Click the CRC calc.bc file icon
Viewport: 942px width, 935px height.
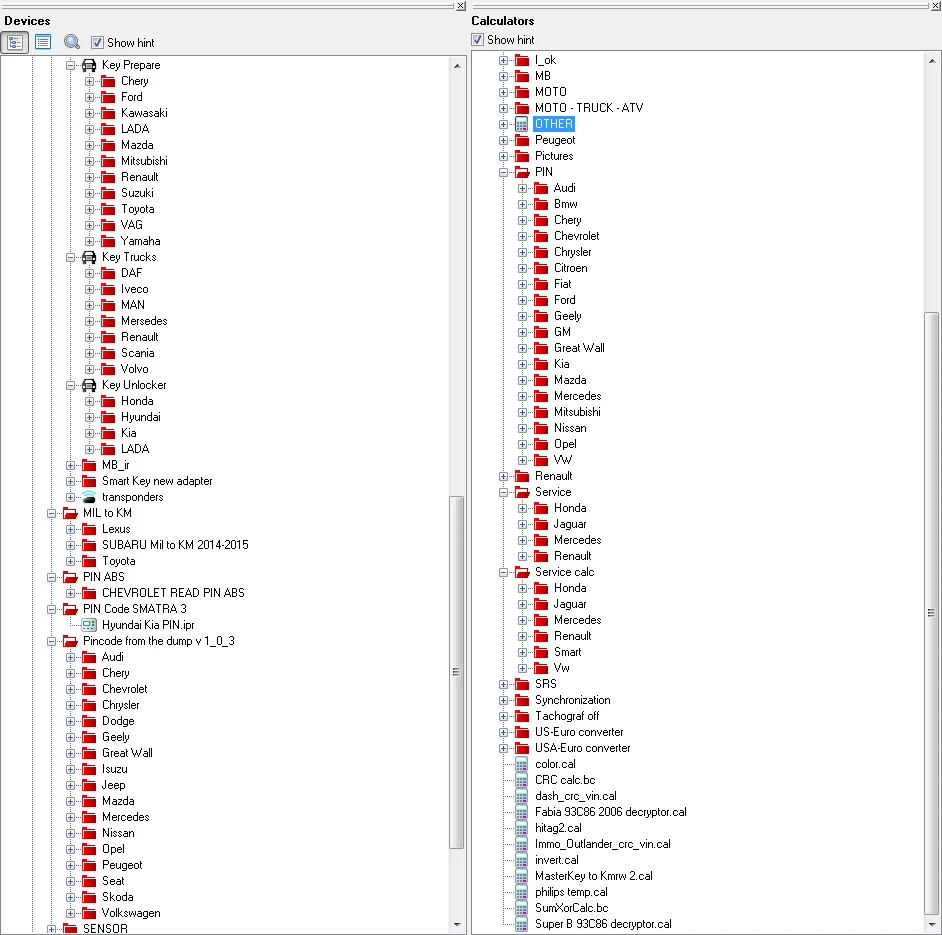(x=521, y=781)
